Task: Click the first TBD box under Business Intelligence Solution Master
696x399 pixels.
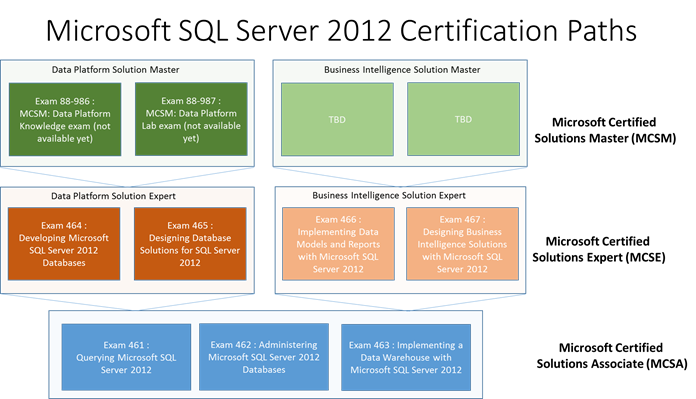Action: tap(337, 119)
